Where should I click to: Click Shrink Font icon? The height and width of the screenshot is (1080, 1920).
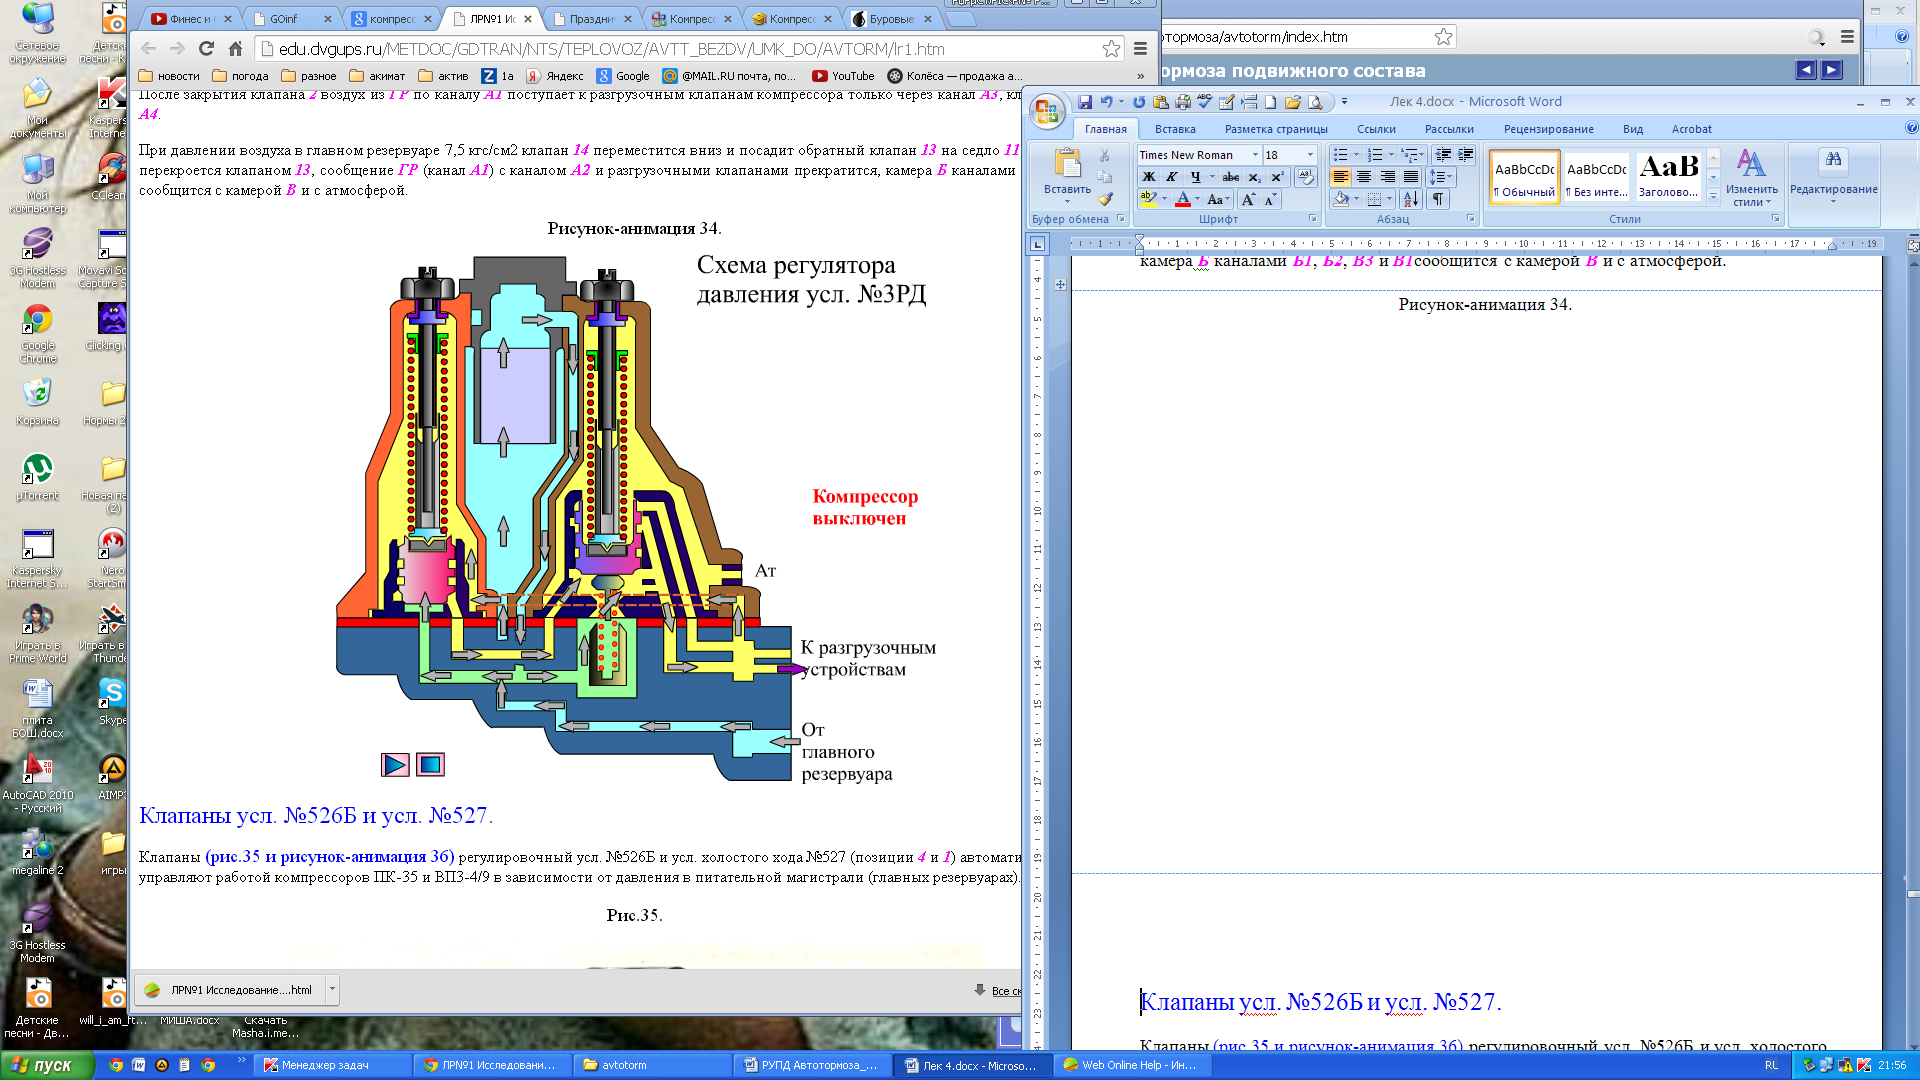[x=1270, y=199]
